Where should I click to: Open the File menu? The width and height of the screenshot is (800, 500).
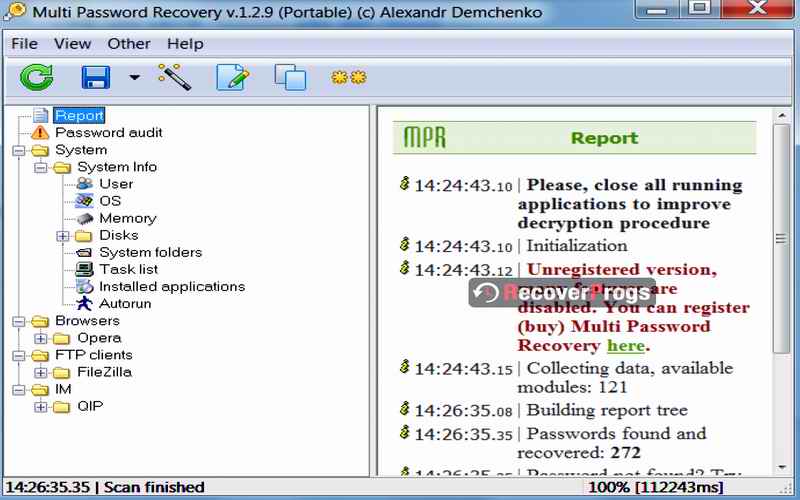pyautogui.click(x=24, y=44)
